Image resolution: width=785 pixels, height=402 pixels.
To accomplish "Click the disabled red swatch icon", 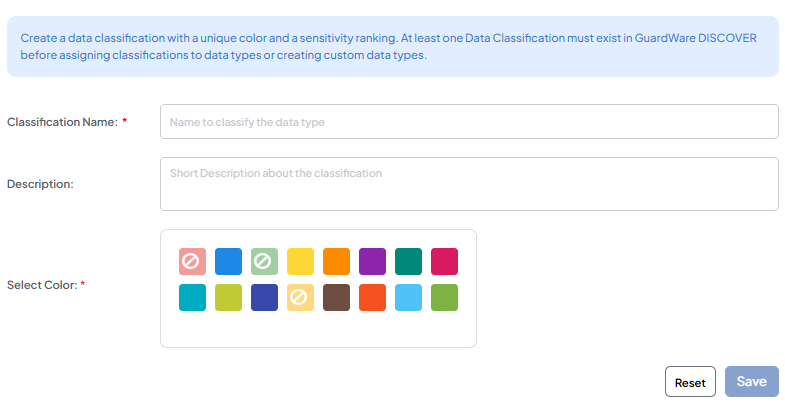I will 192,261.
